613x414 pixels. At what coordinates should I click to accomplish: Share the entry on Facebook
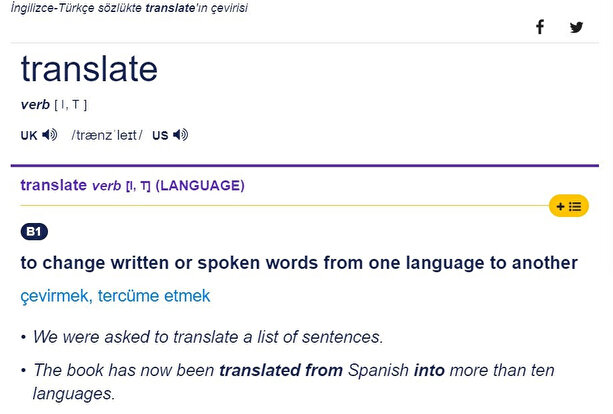540,27
